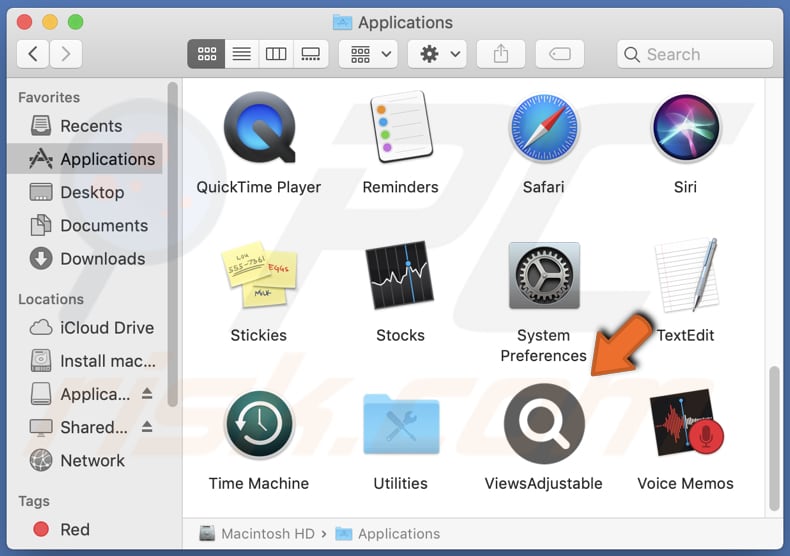Open Downloads in the sidebar
This screenshot has width=790, height=556.
tap(85, 259)
